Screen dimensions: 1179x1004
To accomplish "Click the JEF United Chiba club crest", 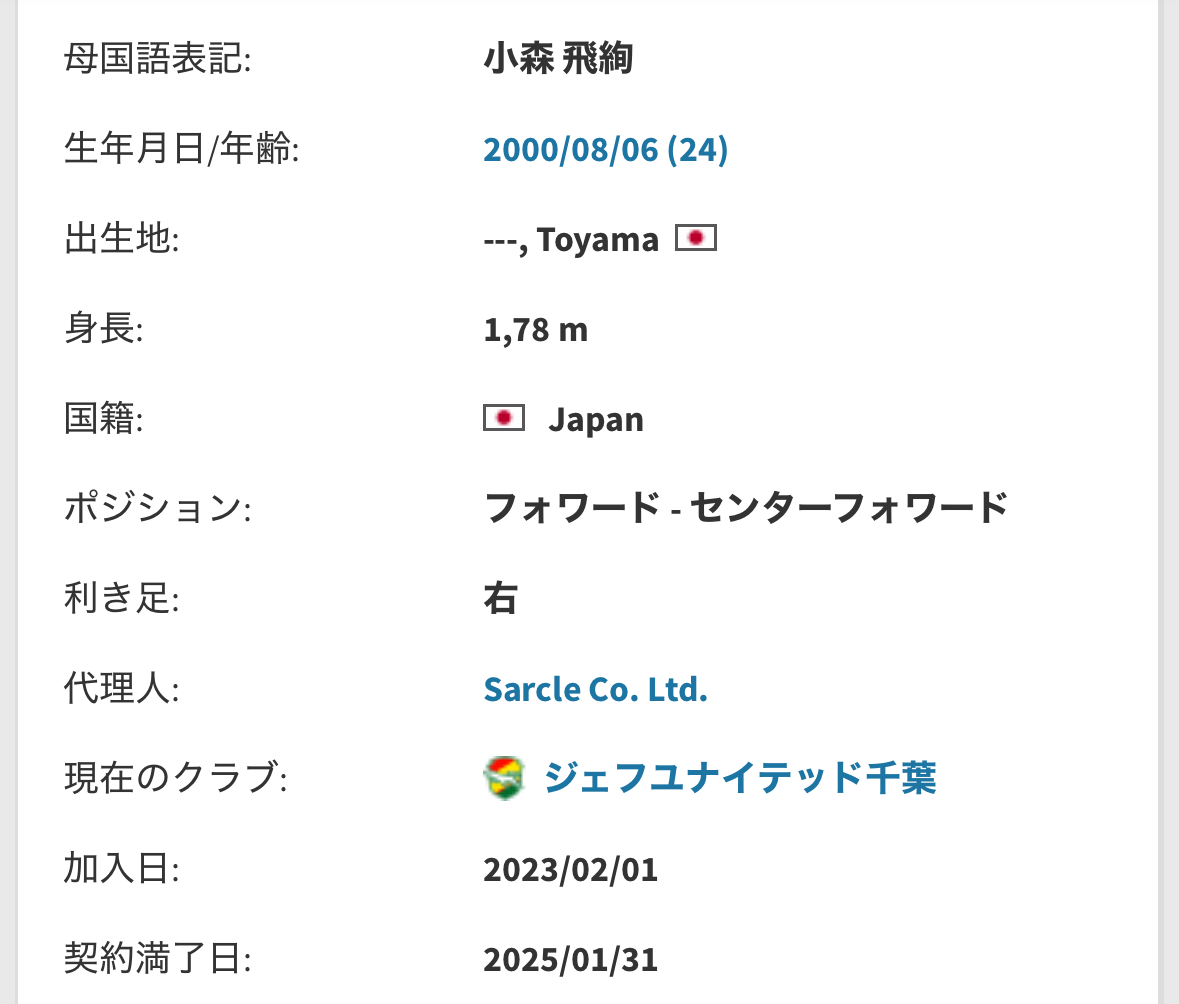I will coord(504,778).
